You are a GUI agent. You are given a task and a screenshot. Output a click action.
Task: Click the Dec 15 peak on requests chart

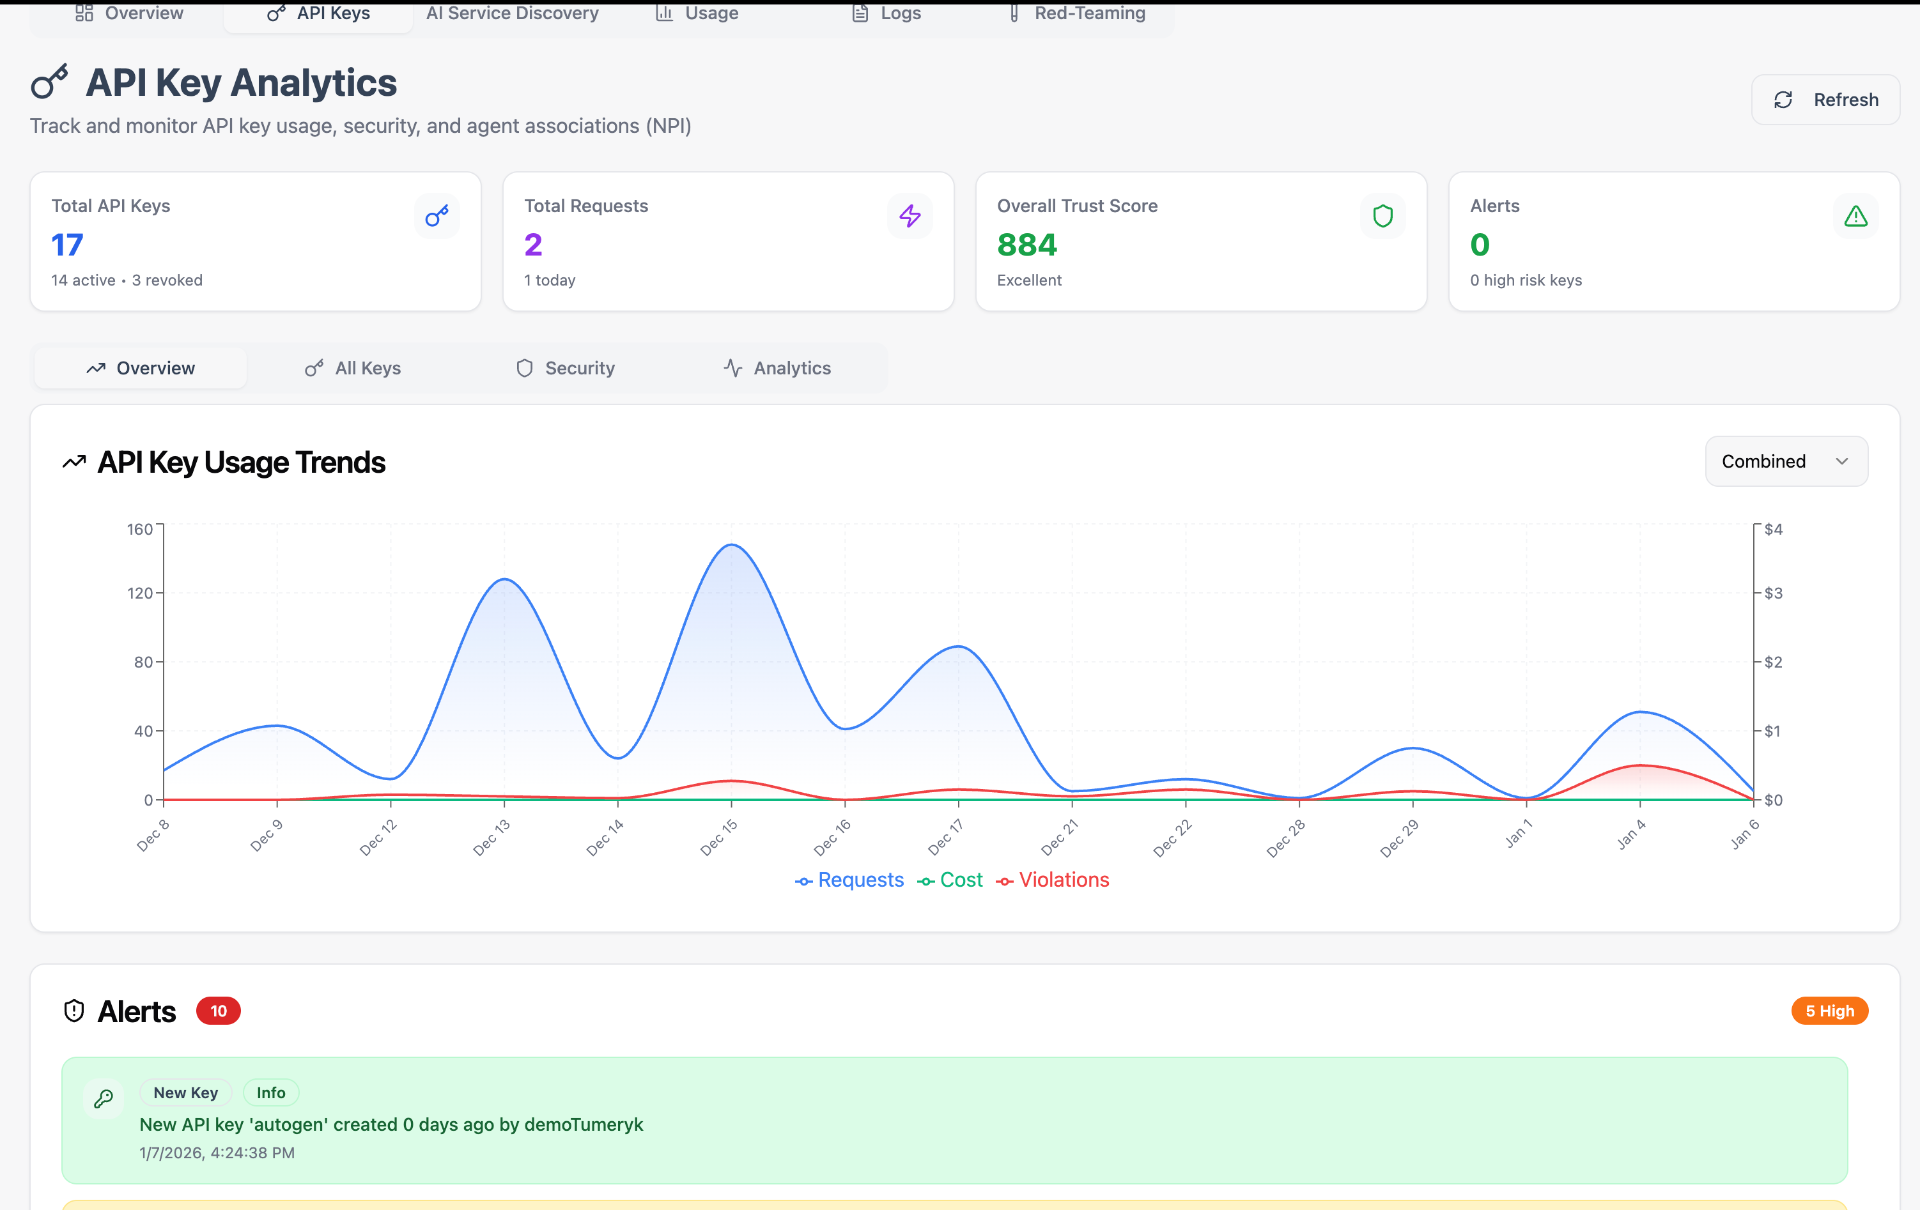[732, 545]
